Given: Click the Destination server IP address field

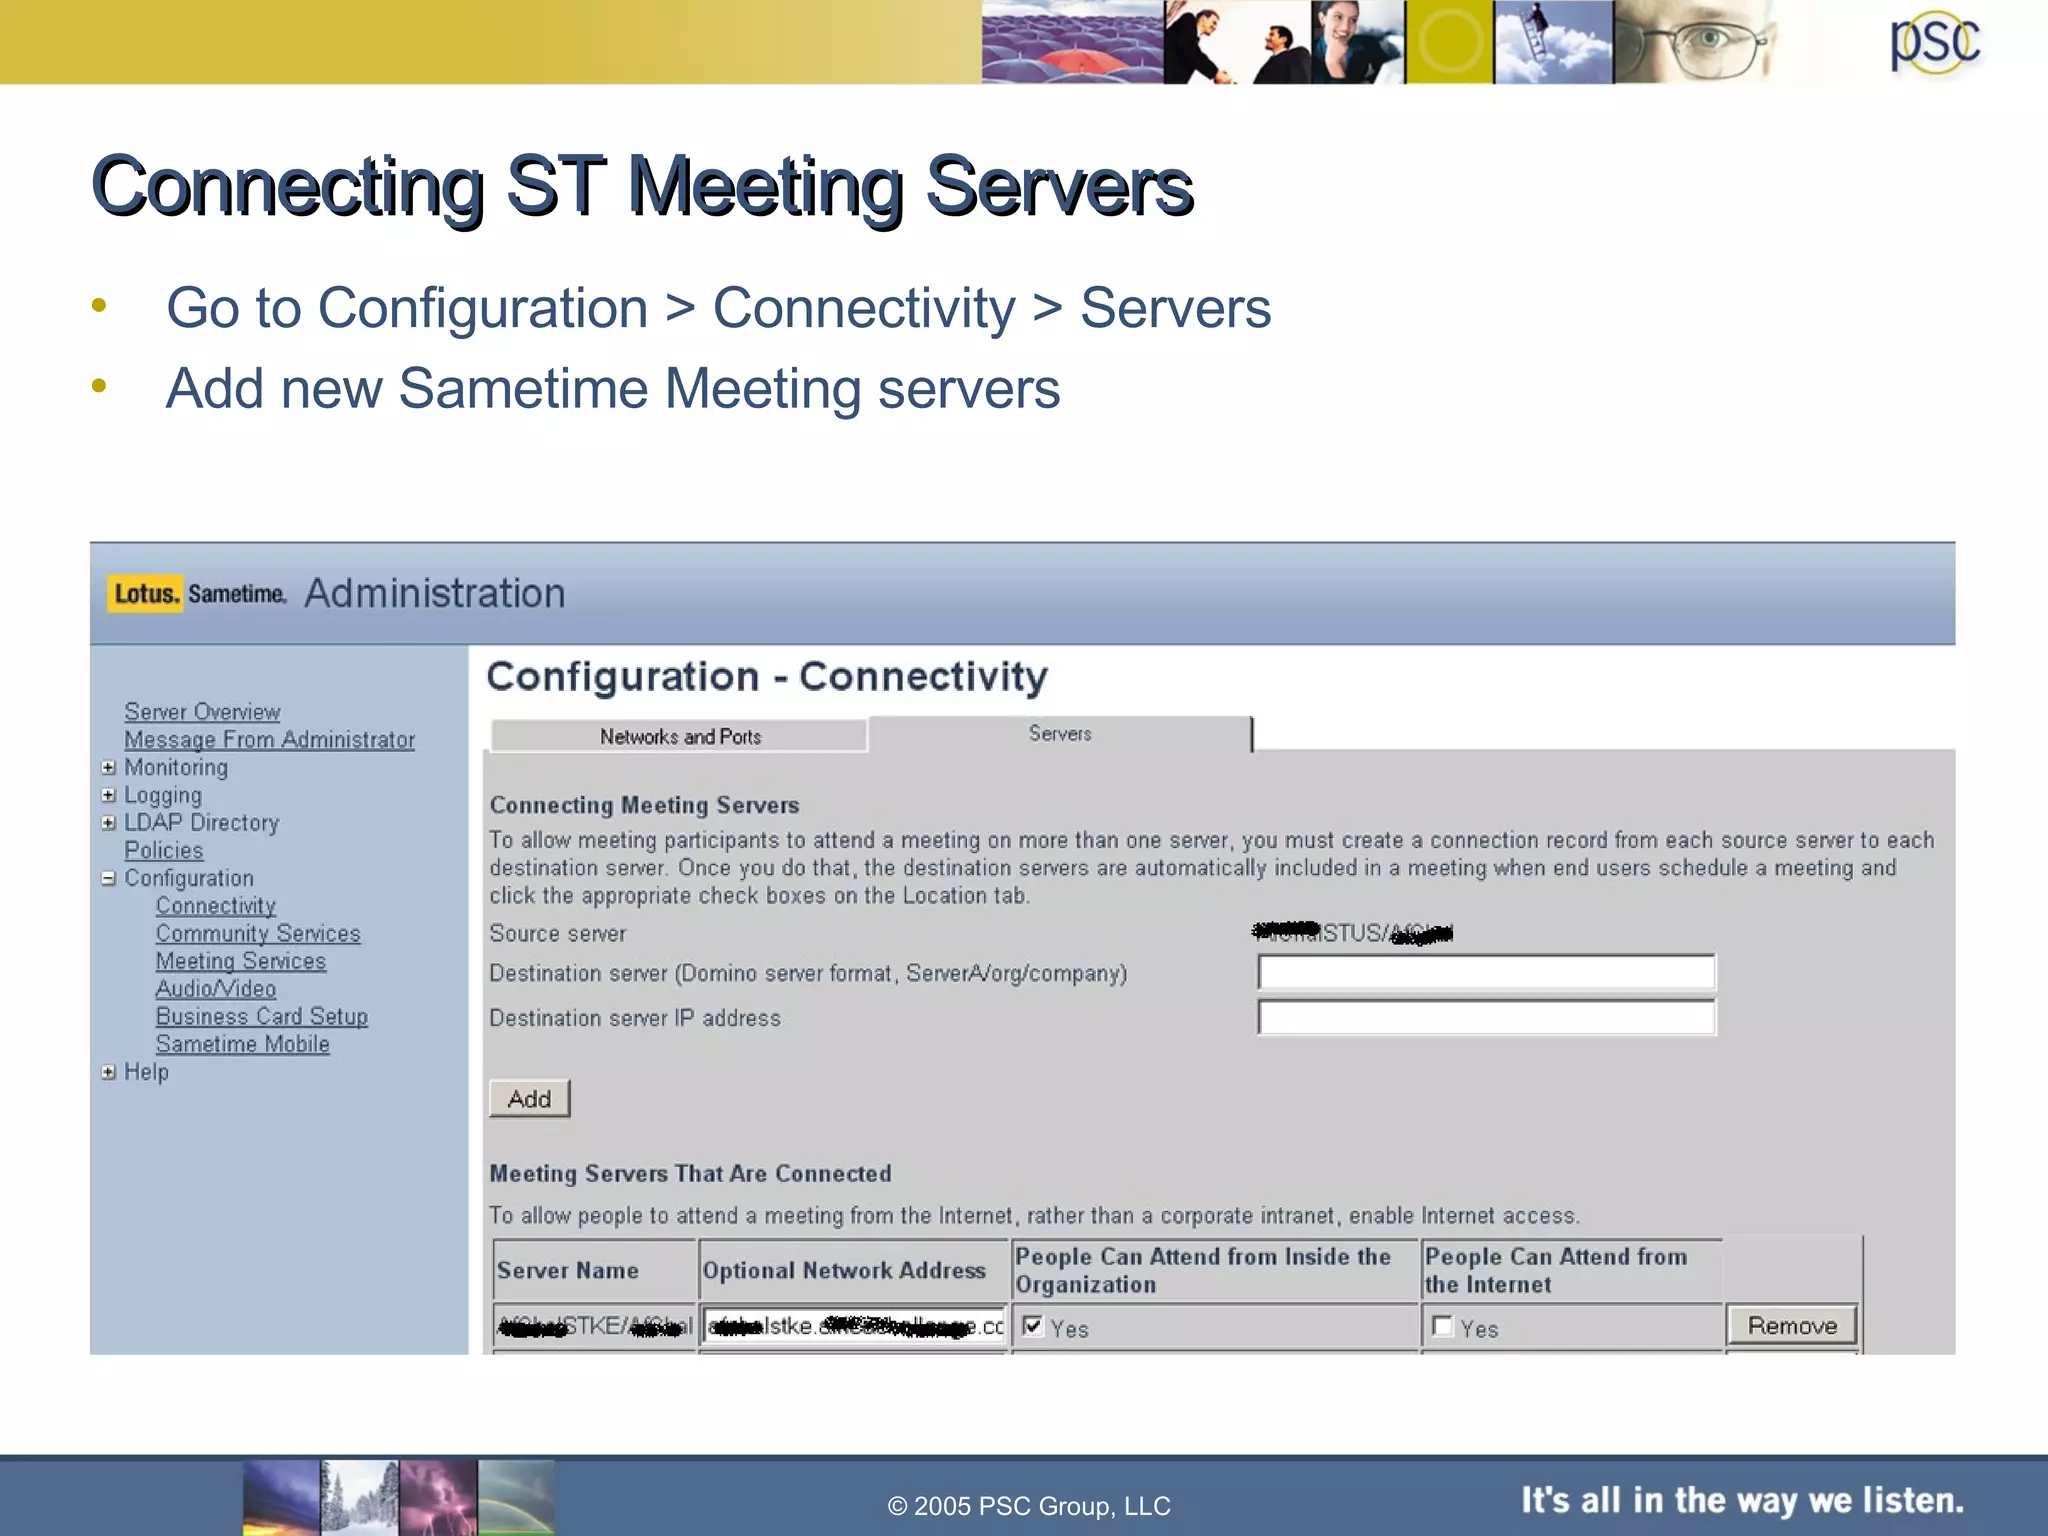Looking at the screenshot, I should pos(1486,1018).
